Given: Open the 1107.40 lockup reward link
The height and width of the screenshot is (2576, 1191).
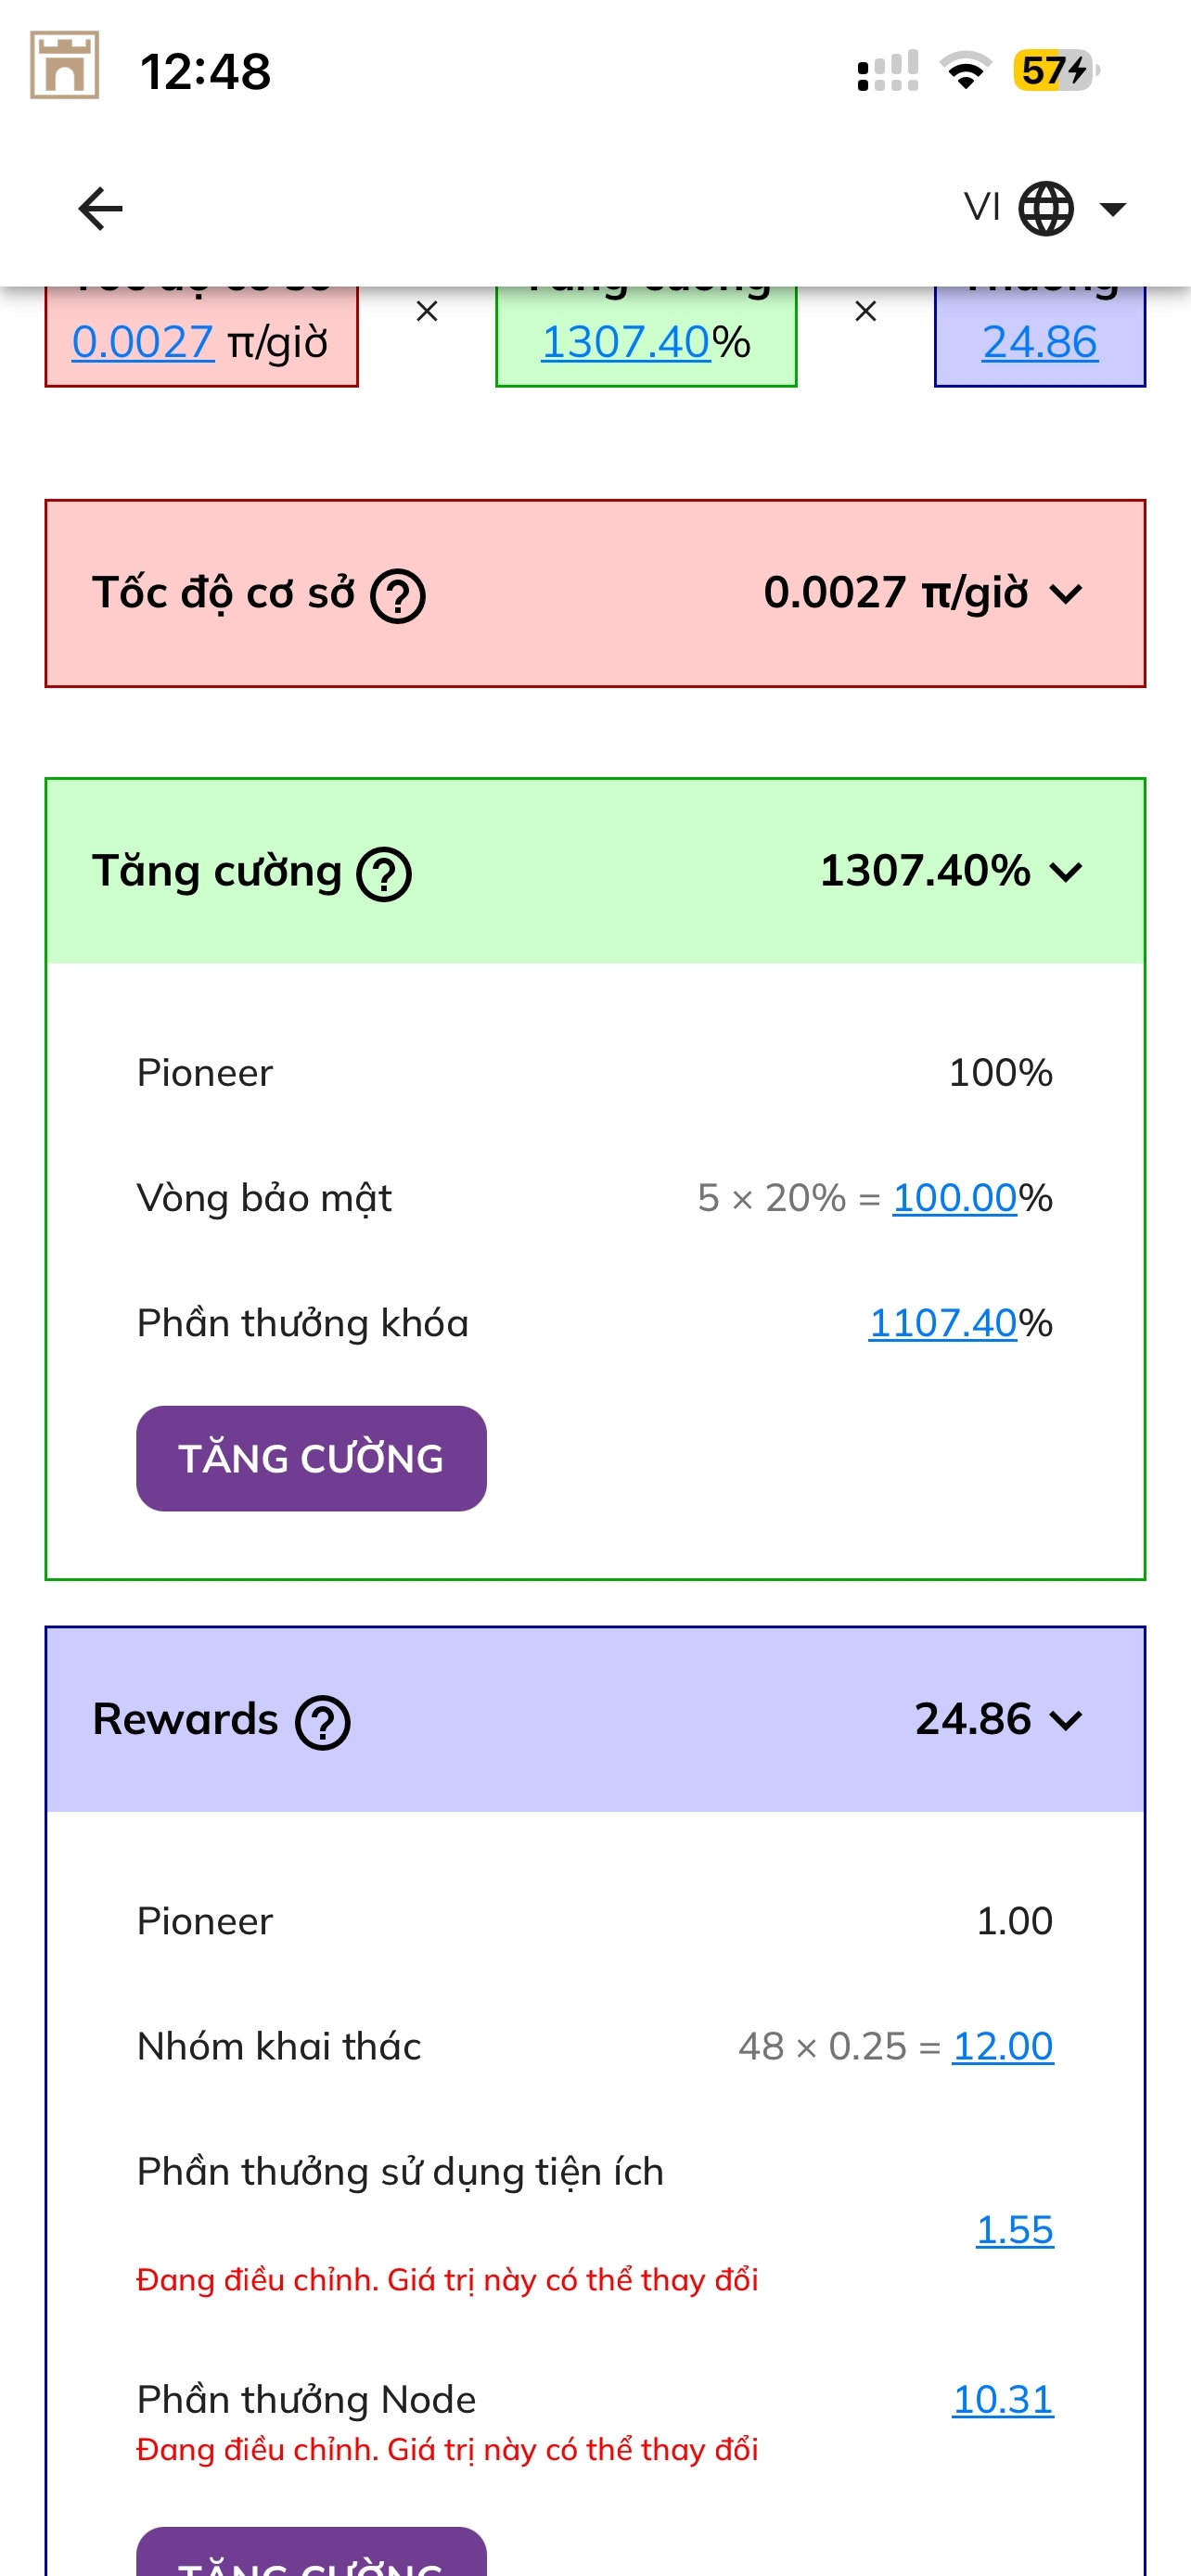Looking at the screenshot, I should [942, 1323].
